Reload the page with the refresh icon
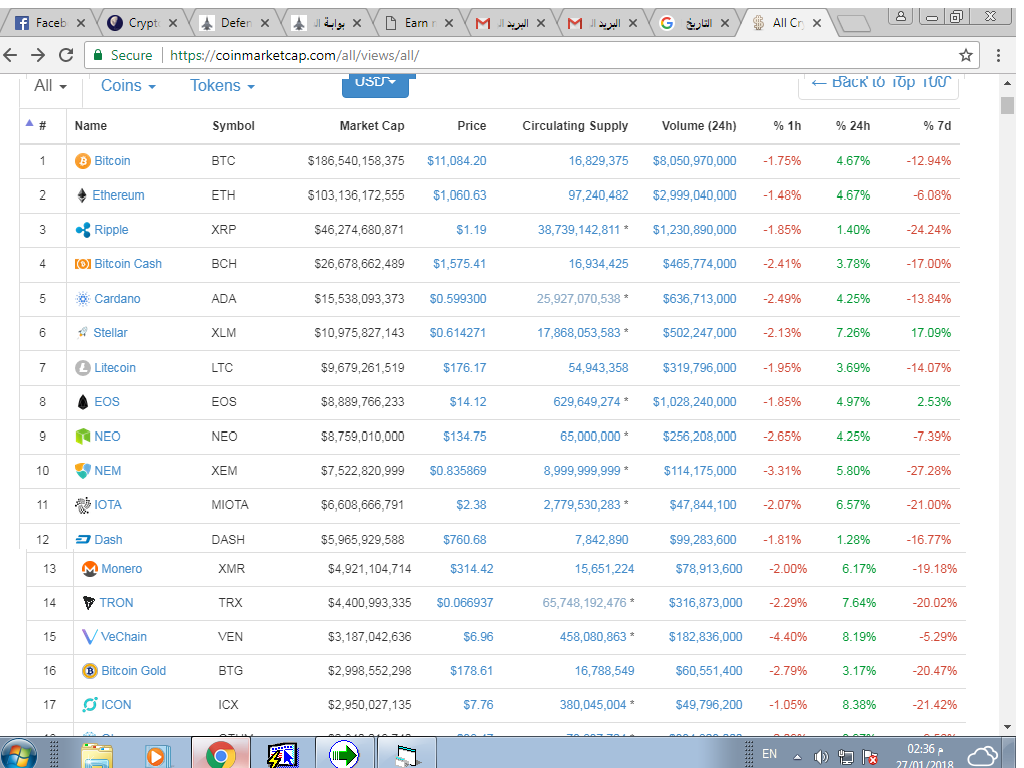The width and height of the screenshot is (1024, 768). click(66, 55)
